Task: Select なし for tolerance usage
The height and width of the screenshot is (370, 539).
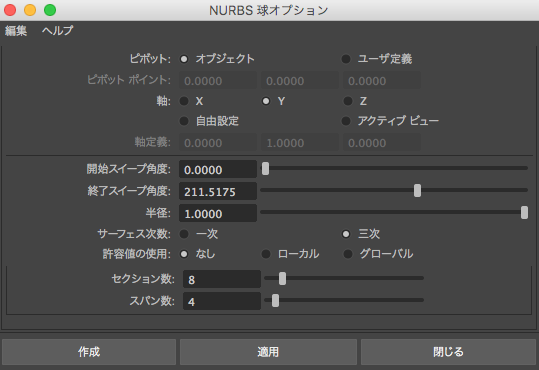Action: coord(184,254)
